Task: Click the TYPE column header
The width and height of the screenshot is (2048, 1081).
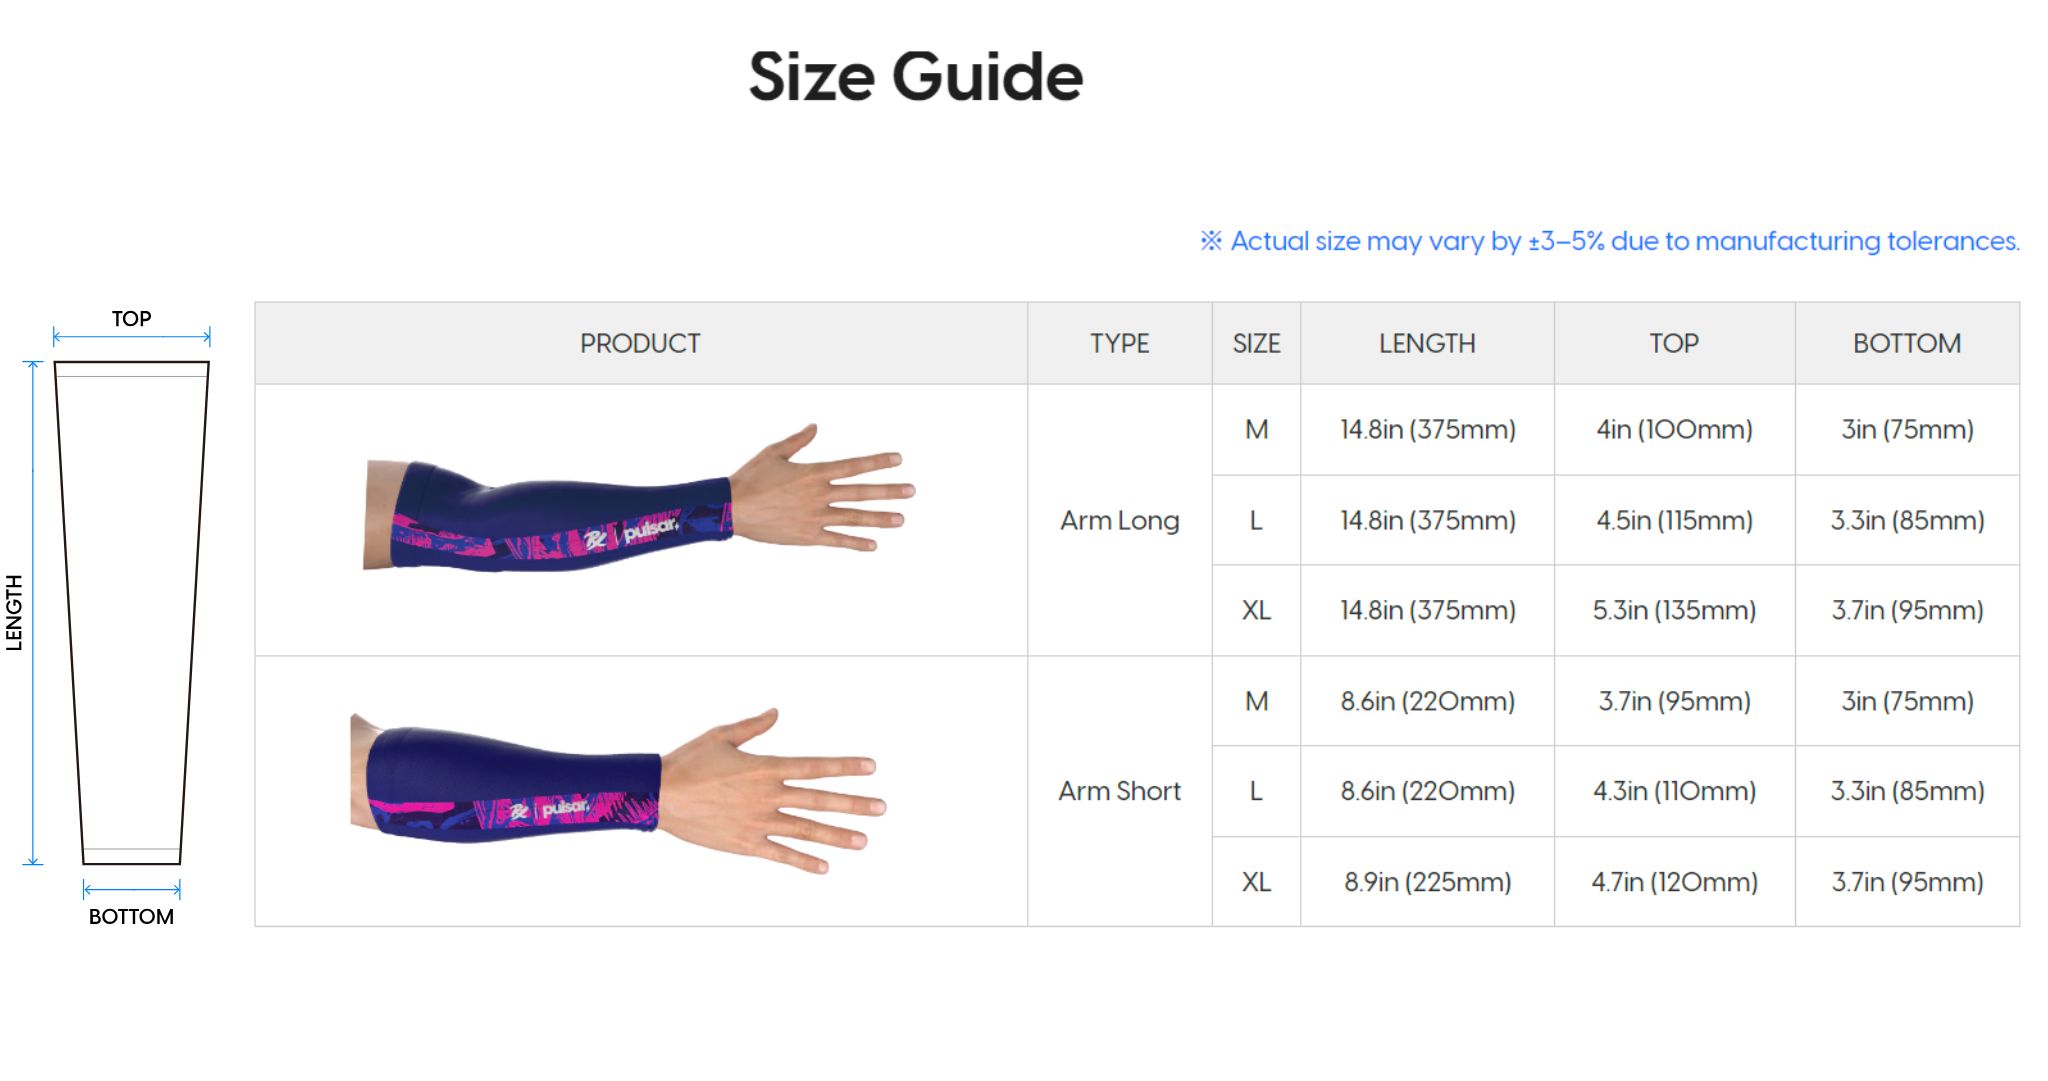Action: click(1119, 343)
